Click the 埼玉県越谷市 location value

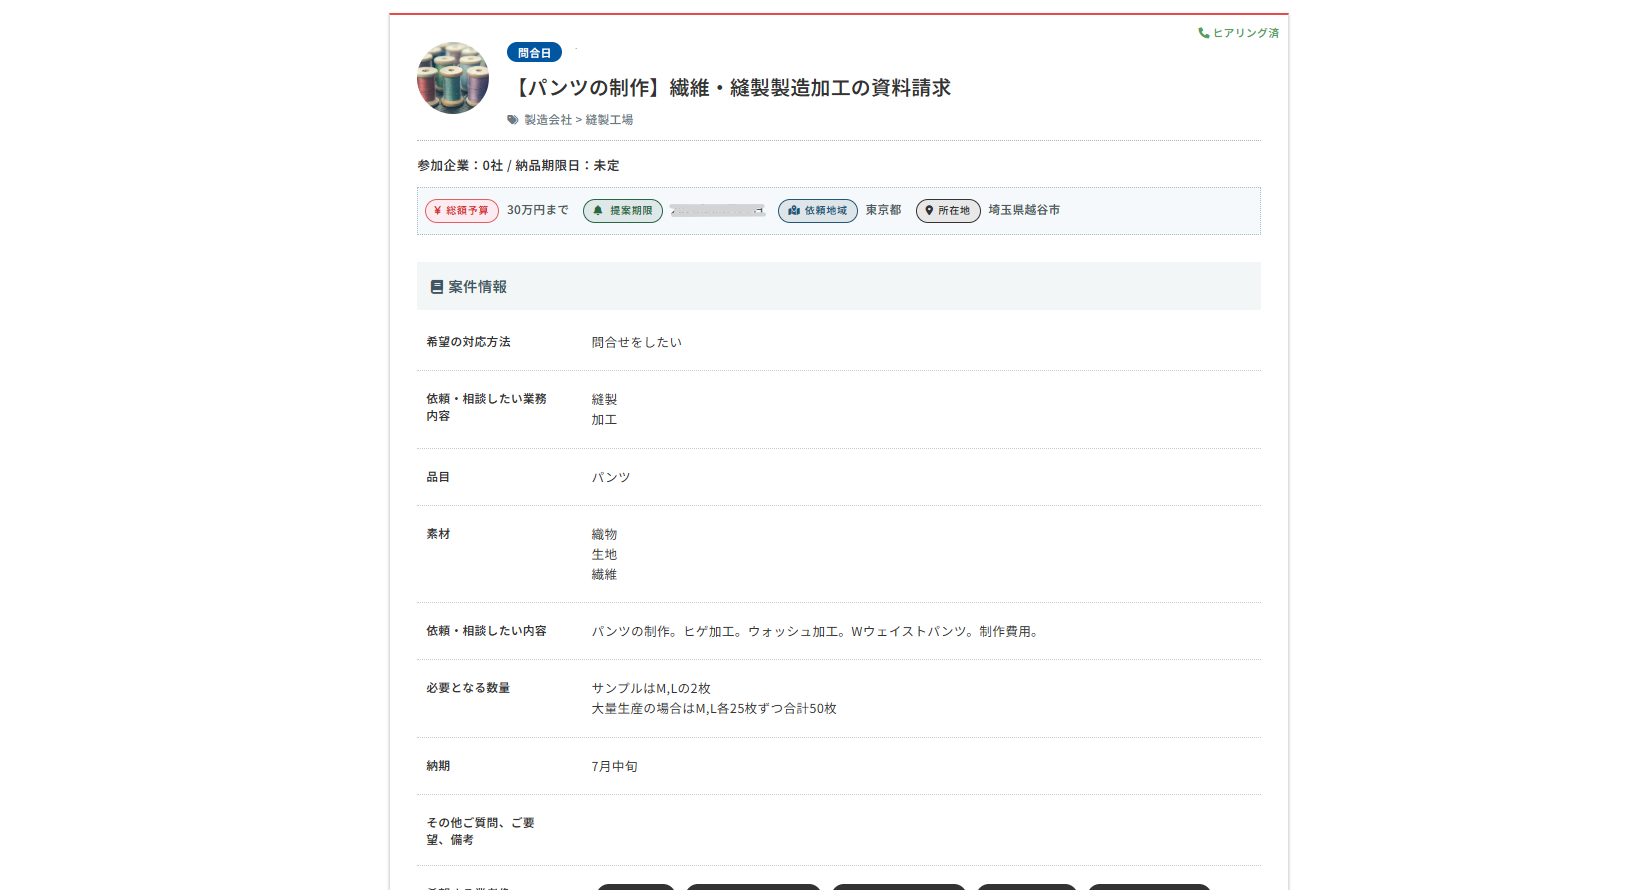1024,210
